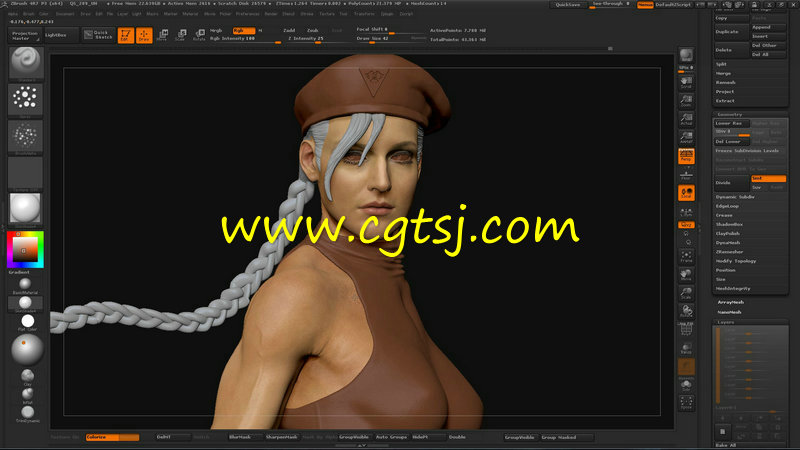The image size is (800, 450).
Task: Click the Auto Groups button
Action: [391, 437]
